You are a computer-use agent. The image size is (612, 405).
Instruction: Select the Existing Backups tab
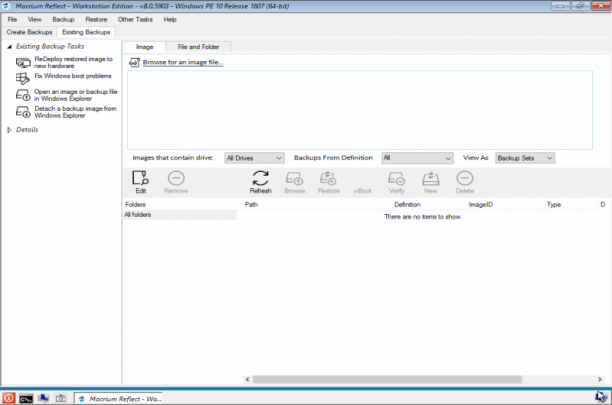click(x=86, y=32)
